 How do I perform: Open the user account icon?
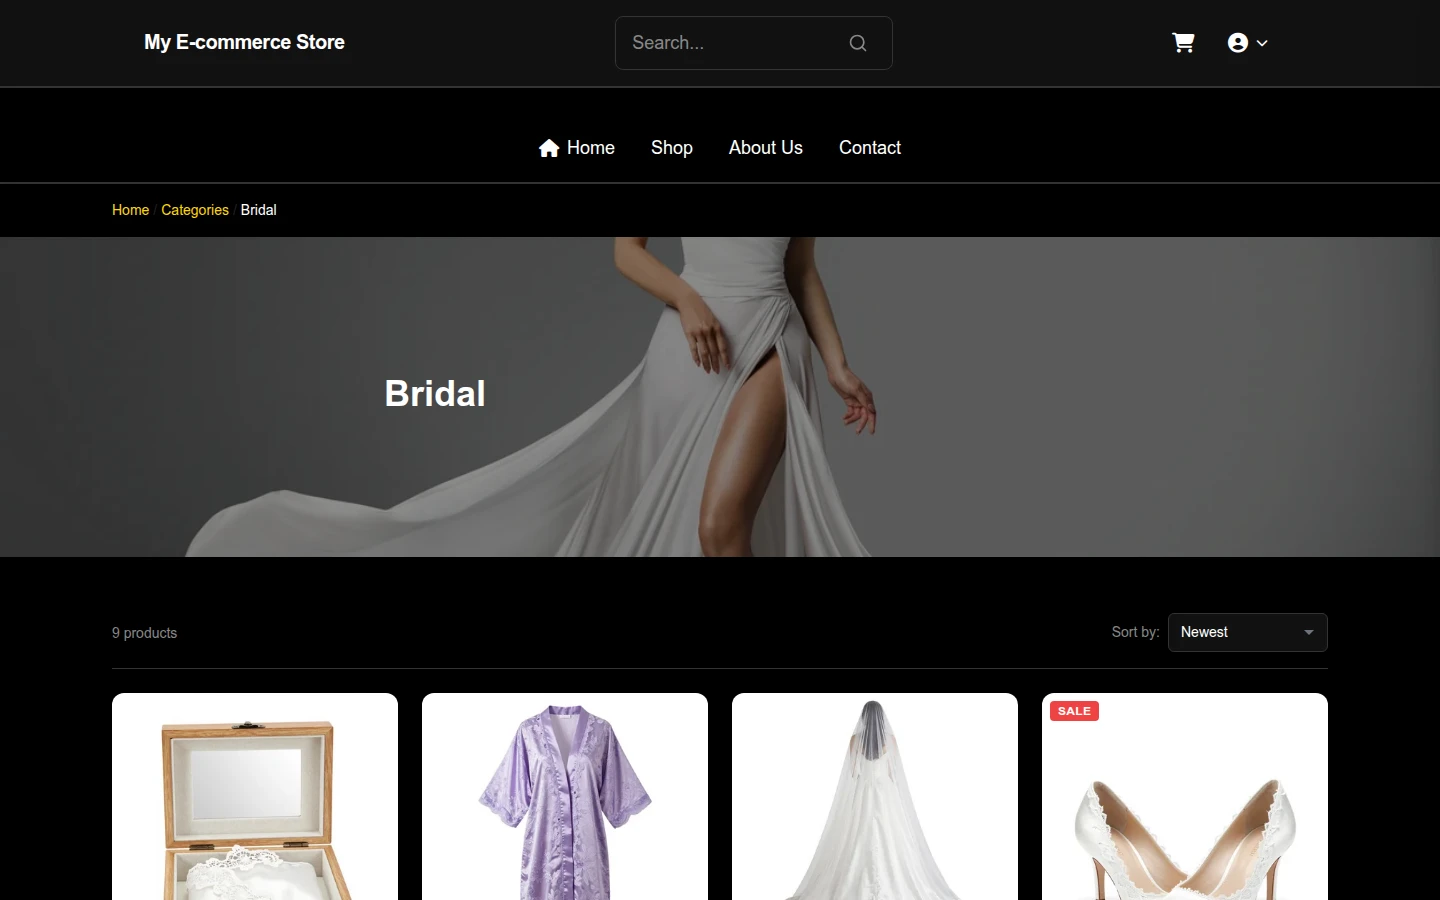1238,43
